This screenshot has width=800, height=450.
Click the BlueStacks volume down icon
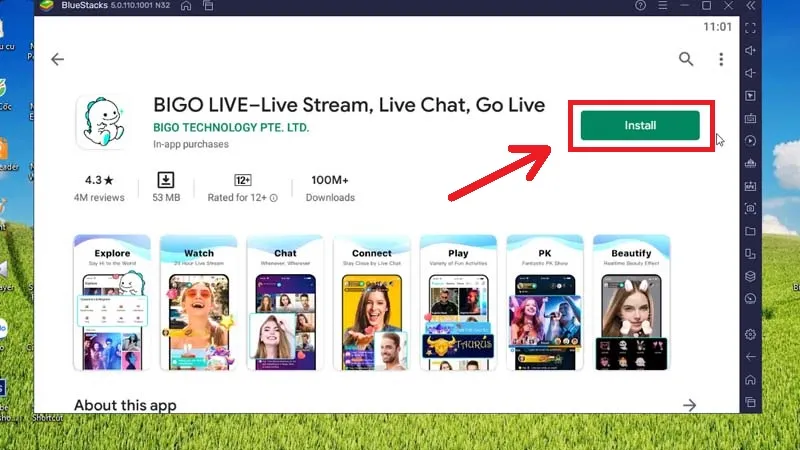click(x=750, y=73)
